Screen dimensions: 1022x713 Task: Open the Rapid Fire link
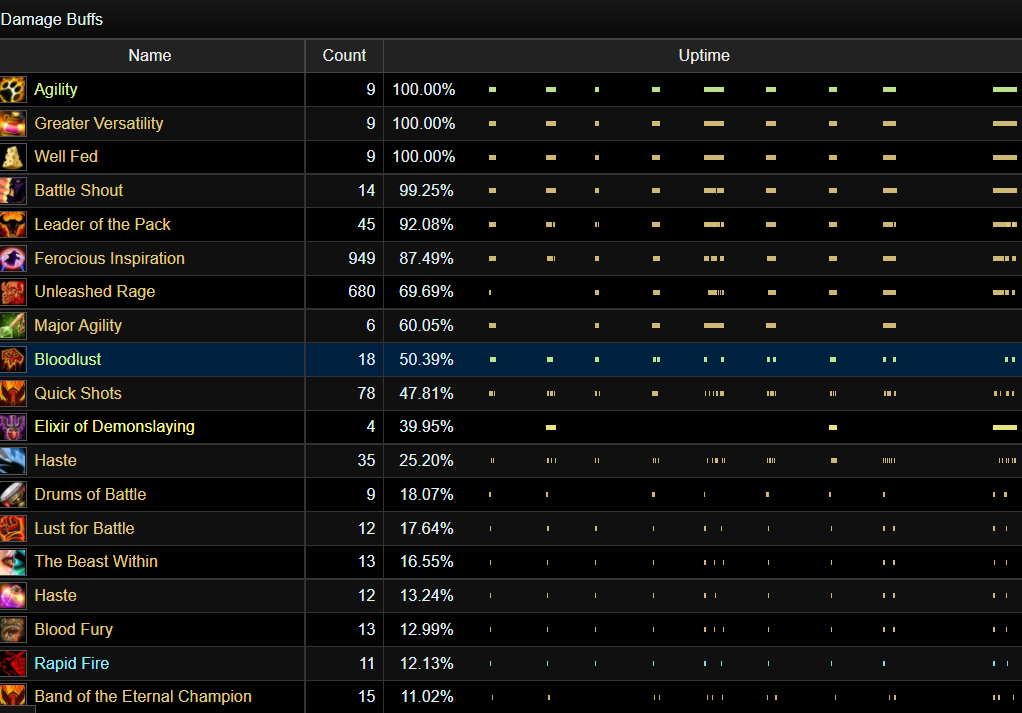[72, 663]
